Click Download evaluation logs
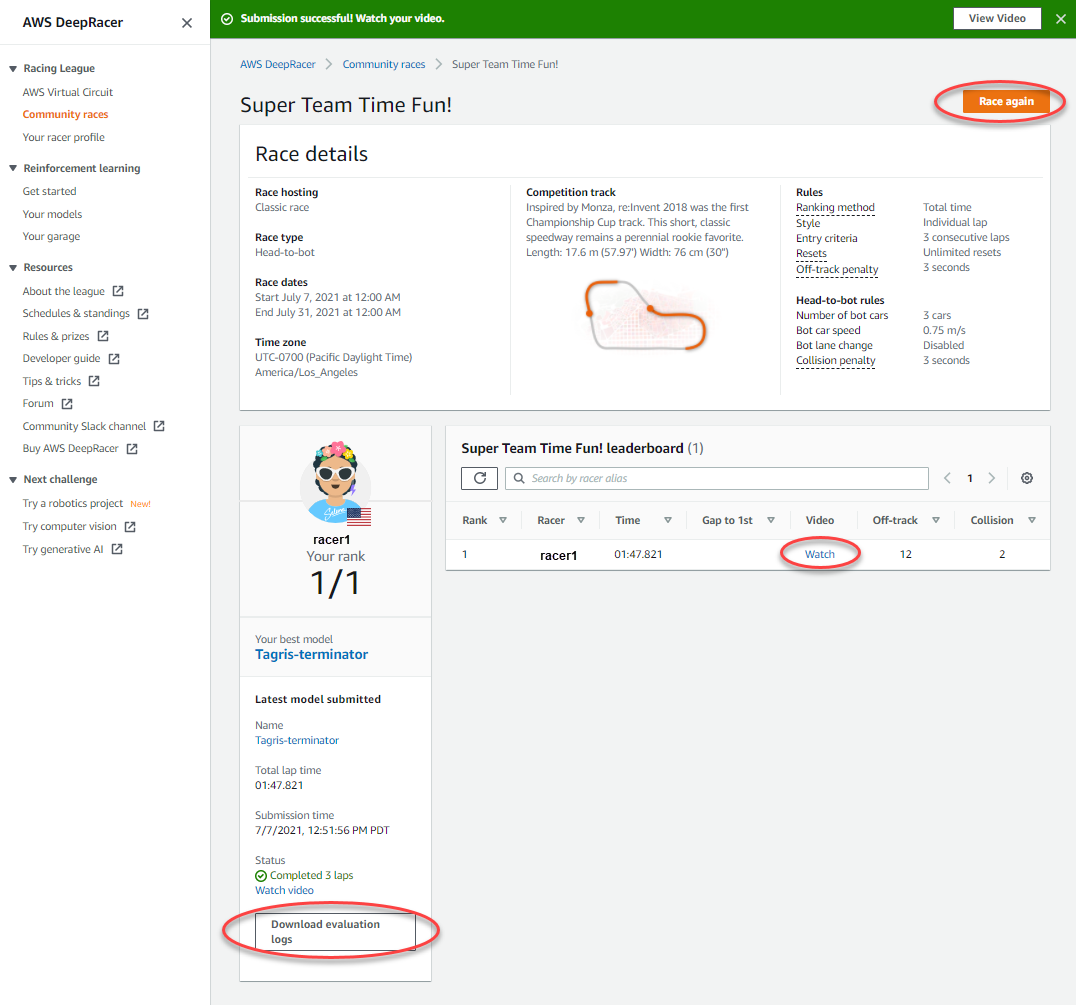The height and width of the screenshot is (1005, 1076). (x=335, y=931)
